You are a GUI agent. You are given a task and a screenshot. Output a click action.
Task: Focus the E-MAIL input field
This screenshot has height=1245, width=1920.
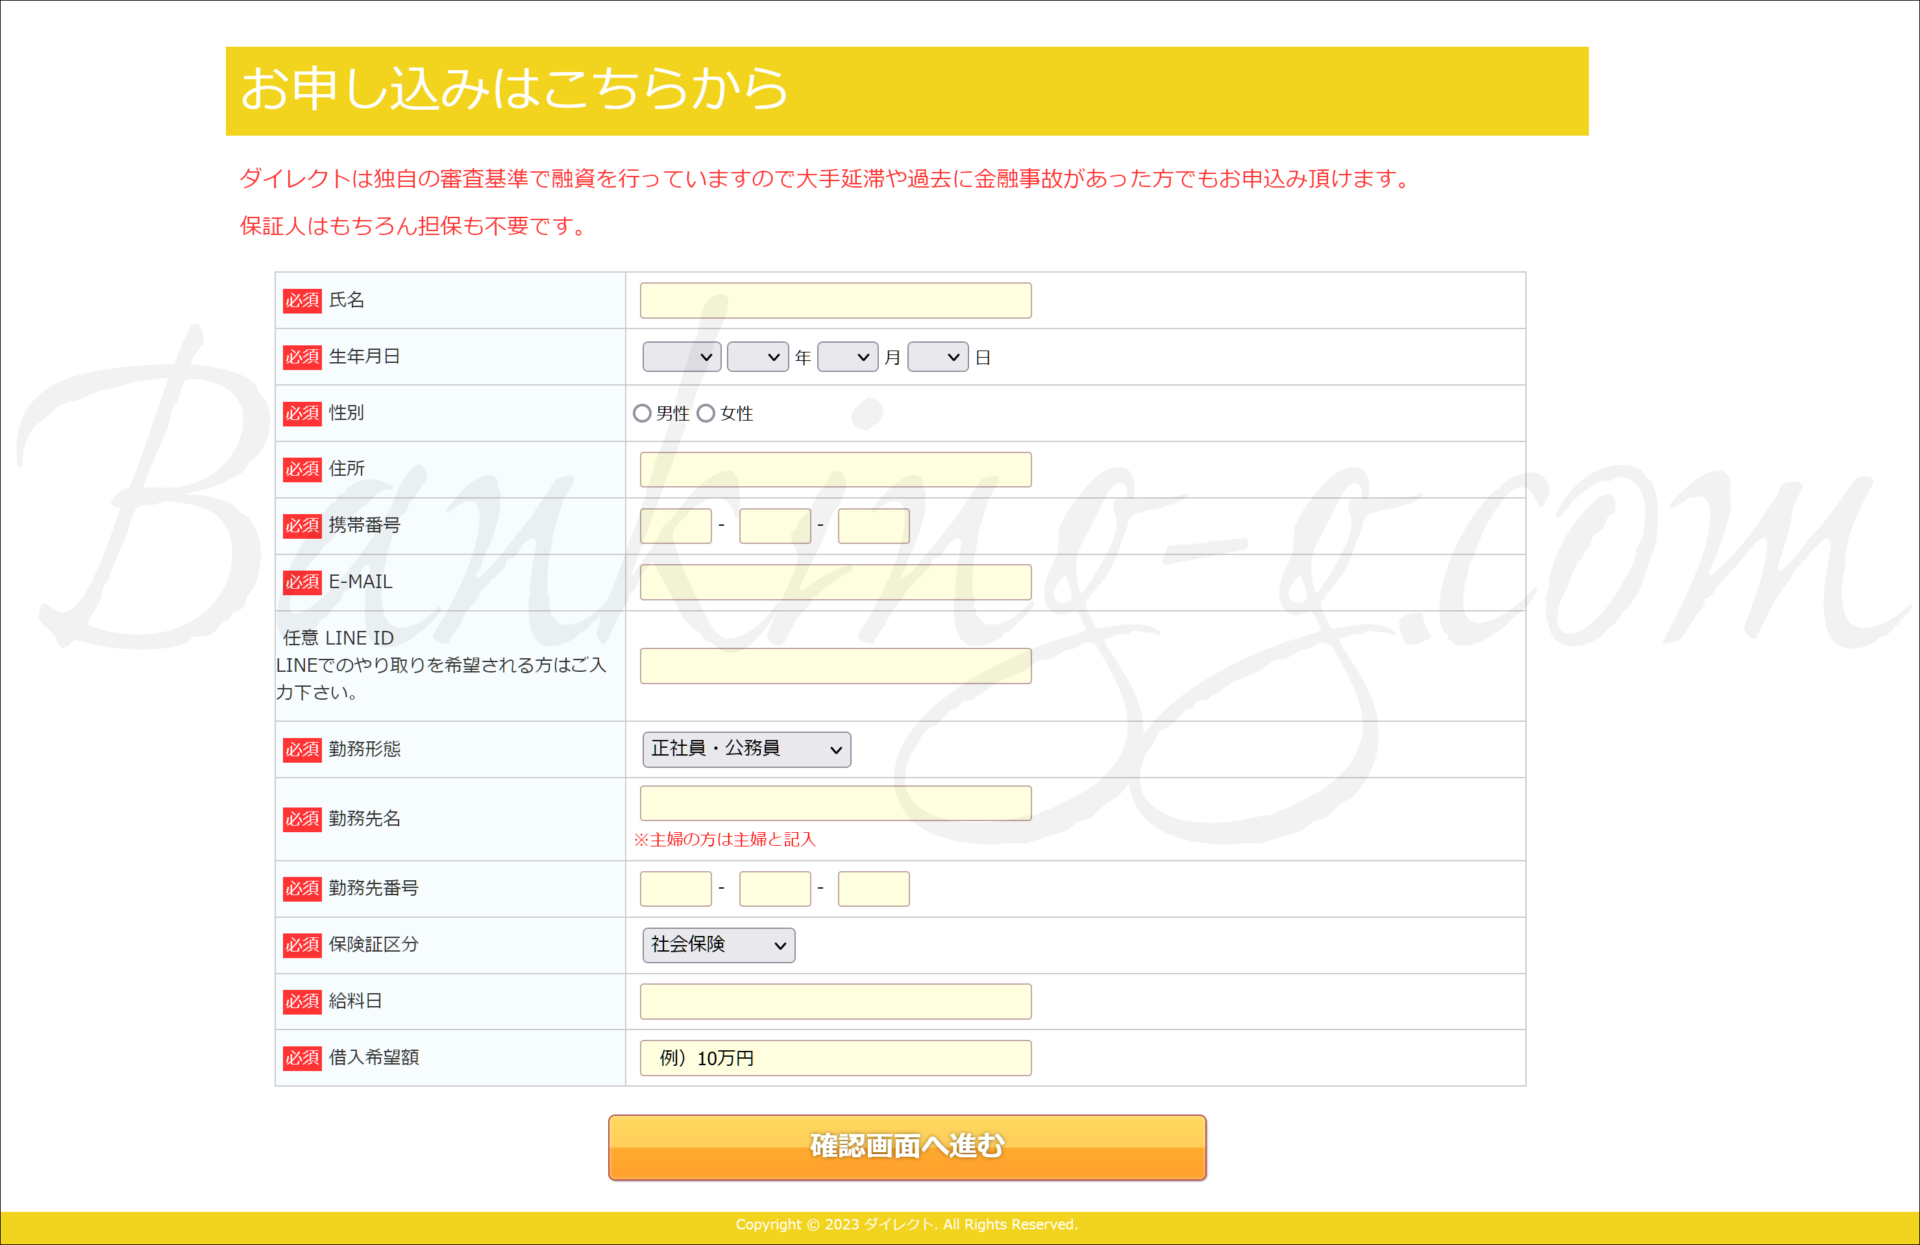click(835, 582)
